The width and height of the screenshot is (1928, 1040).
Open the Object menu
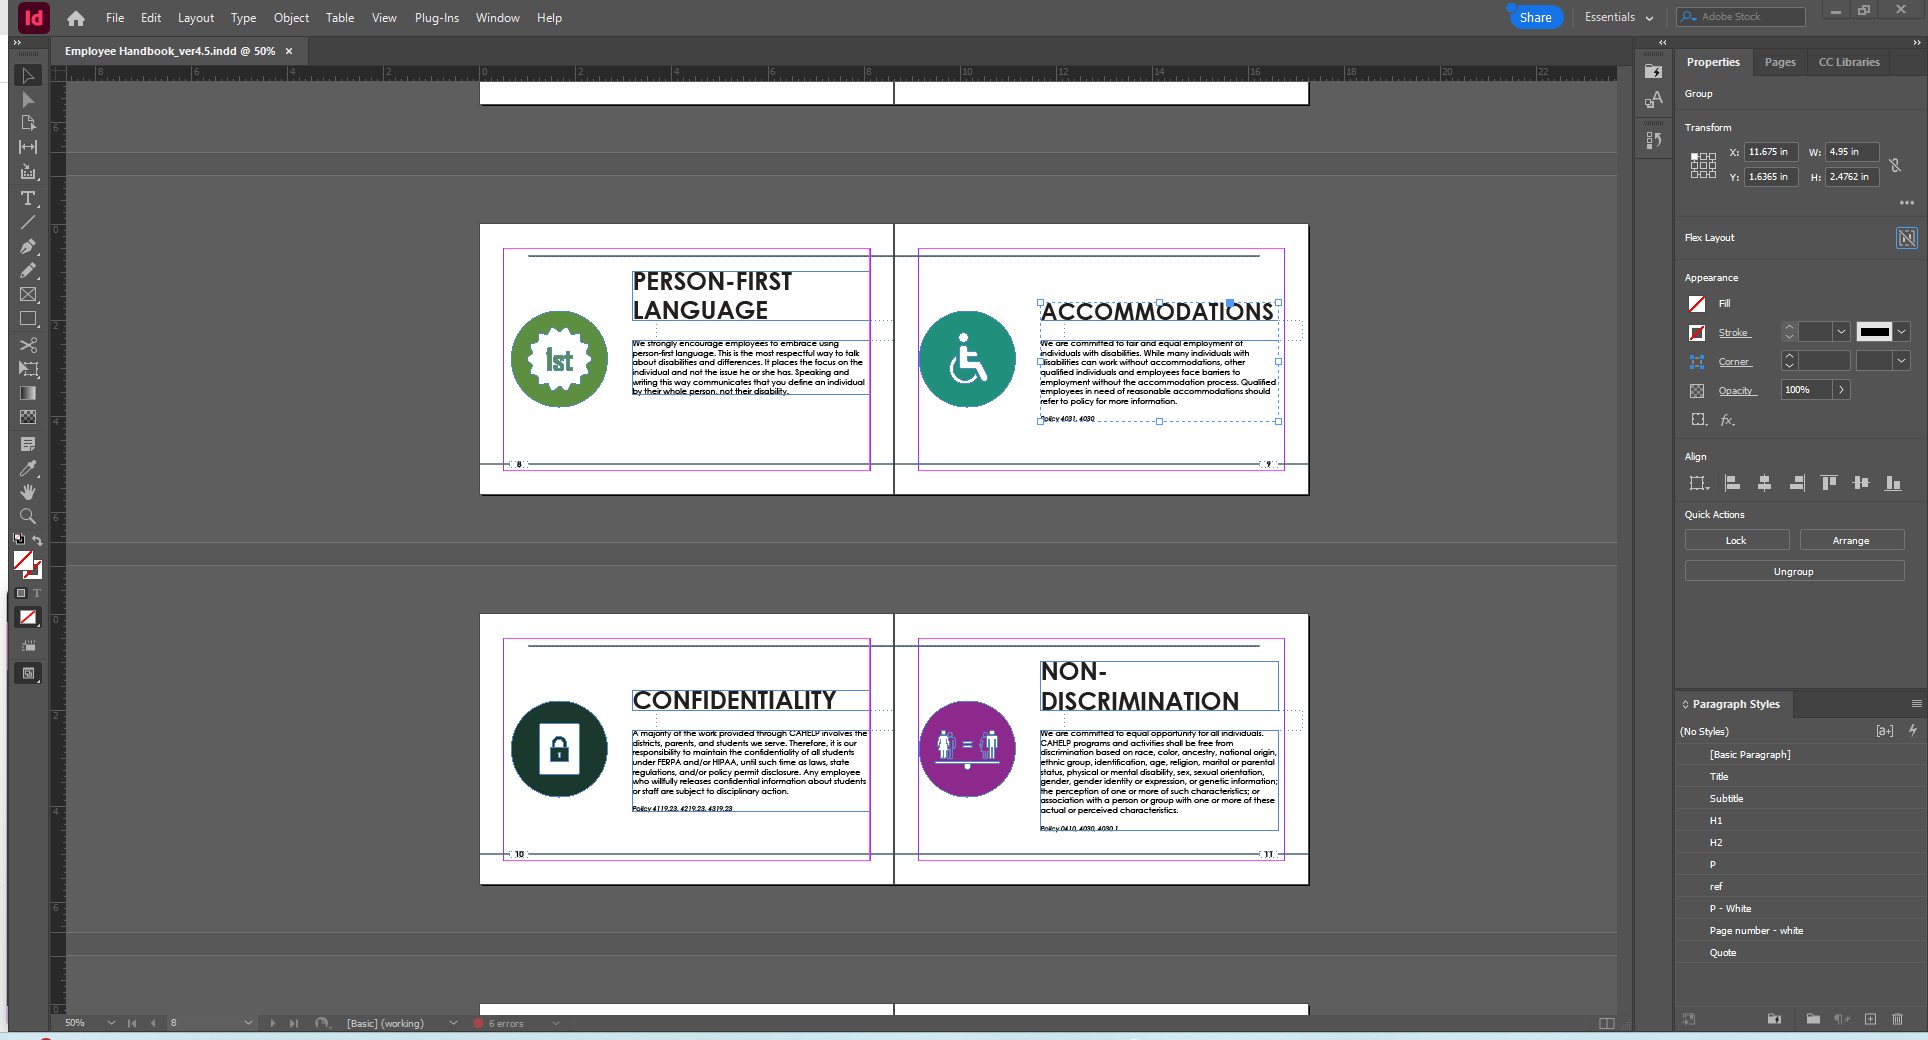pyautogui.click(x=291, y=18)
